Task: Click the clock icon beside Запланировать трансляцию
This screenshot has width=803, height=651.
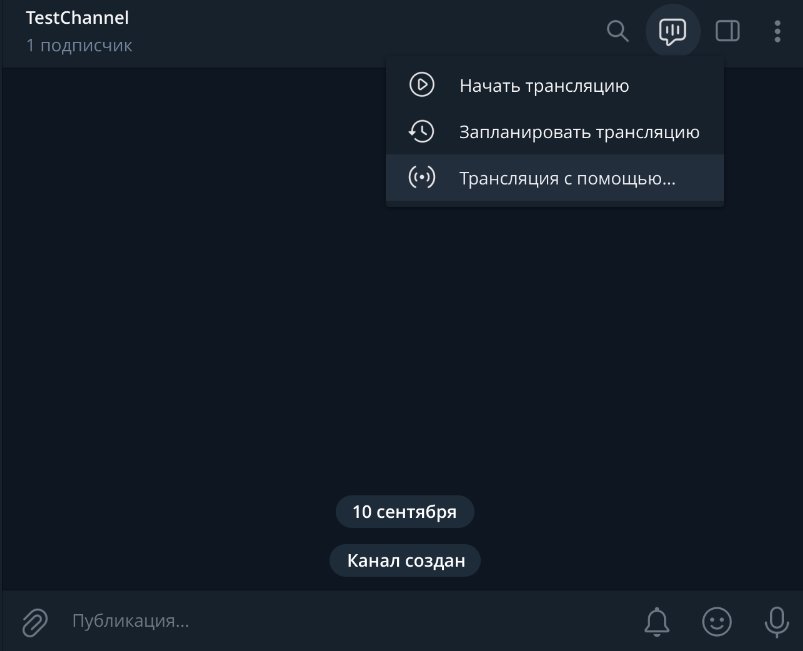Action: [x=421, y=131]
